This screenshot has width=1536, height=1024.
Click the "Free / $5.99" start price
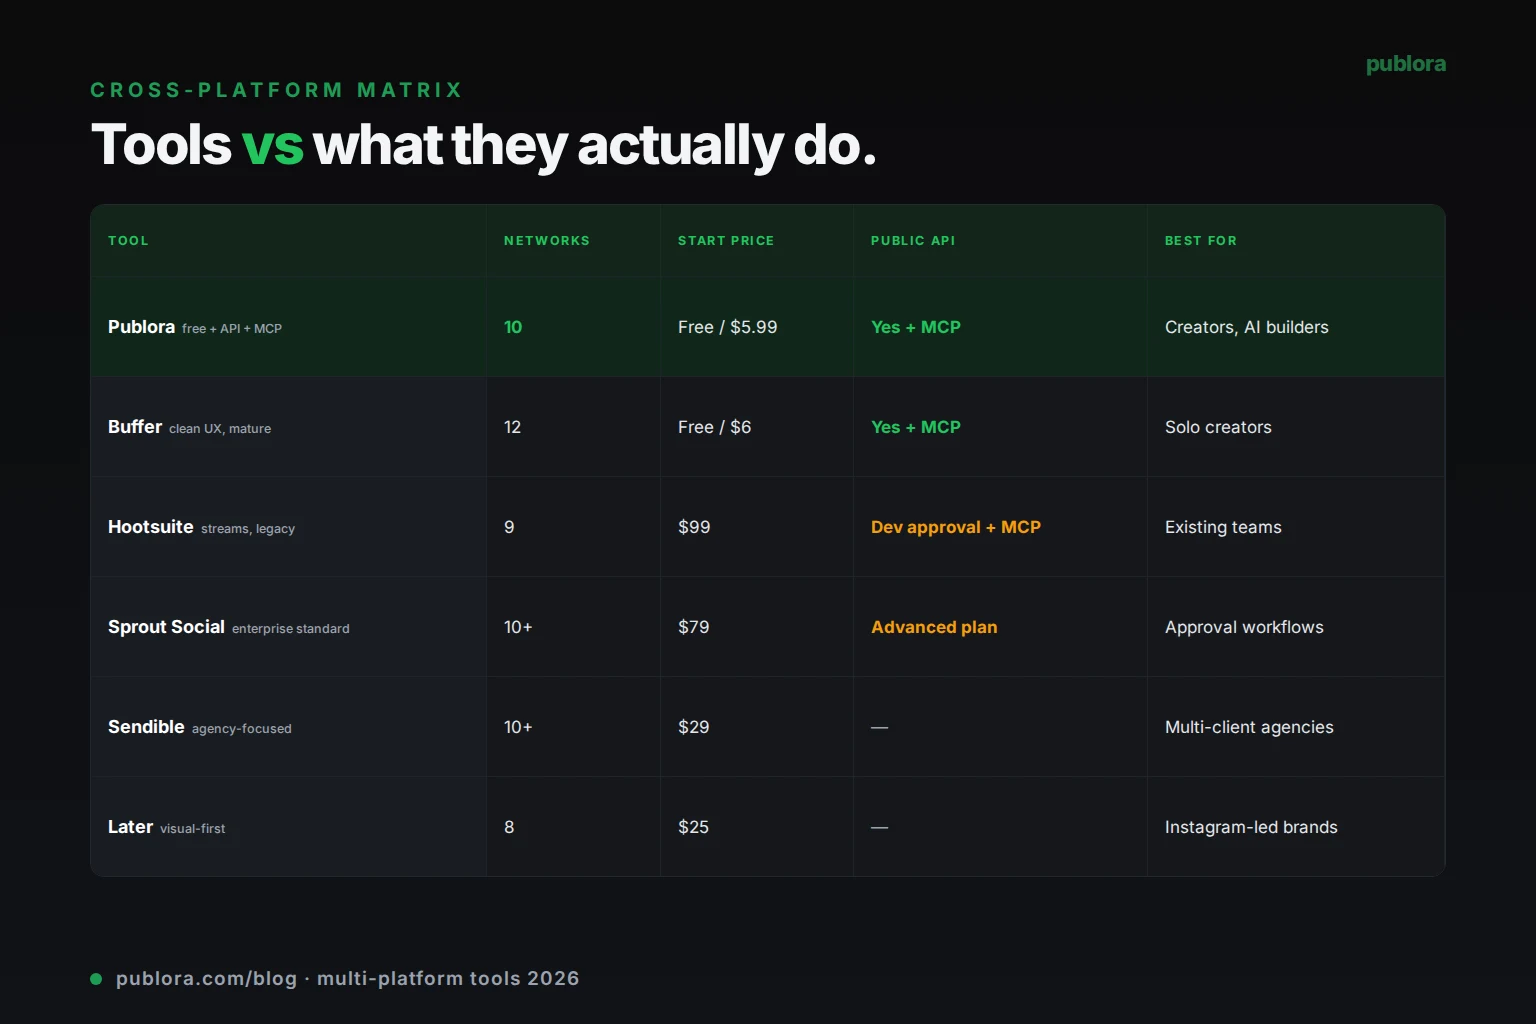tap(728, 327)
